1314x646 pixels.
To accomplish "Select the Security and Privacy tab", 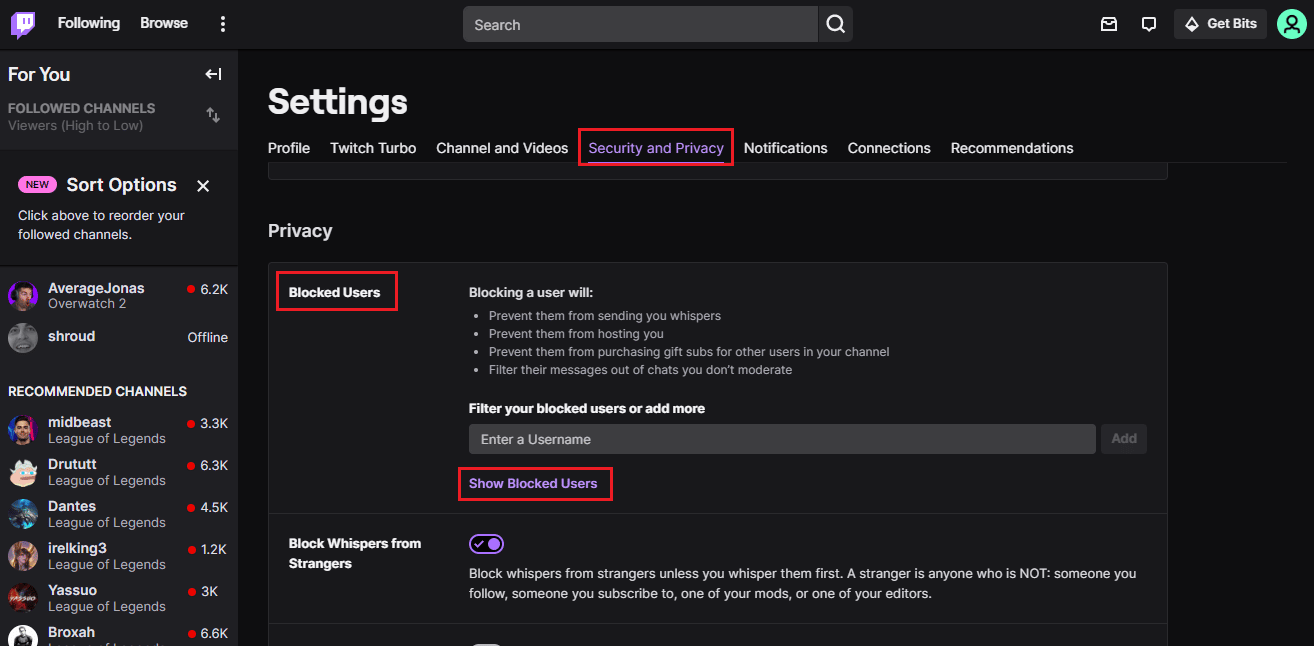I will [x=656, y=148].
